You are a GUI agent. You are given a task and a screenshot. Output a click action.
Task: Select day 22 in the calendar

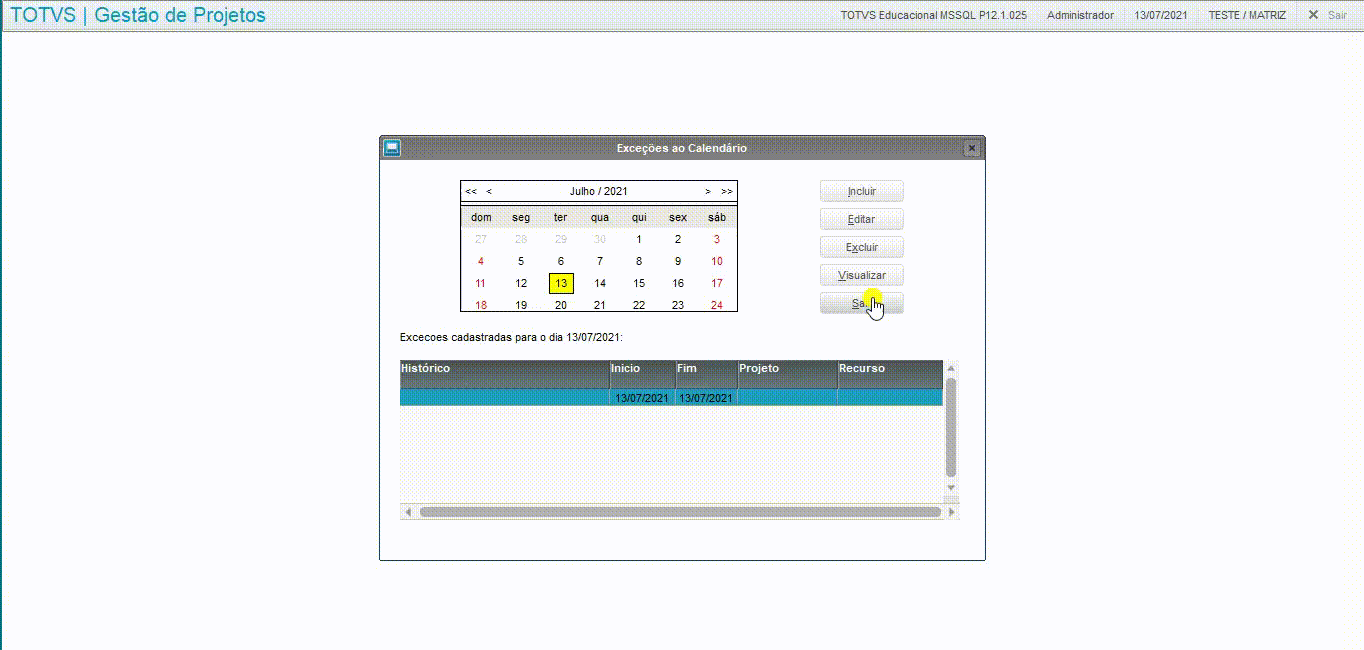(639, 305)
